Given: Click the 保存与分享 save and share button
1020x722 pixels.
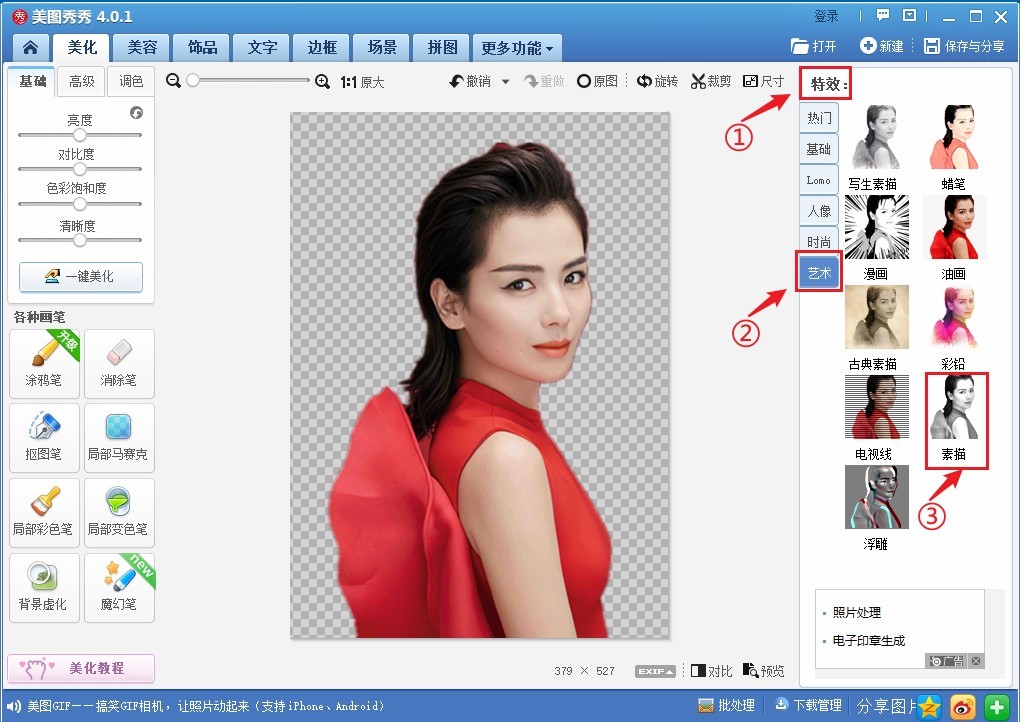Looking at the screenshot, I should click(965, 46).
